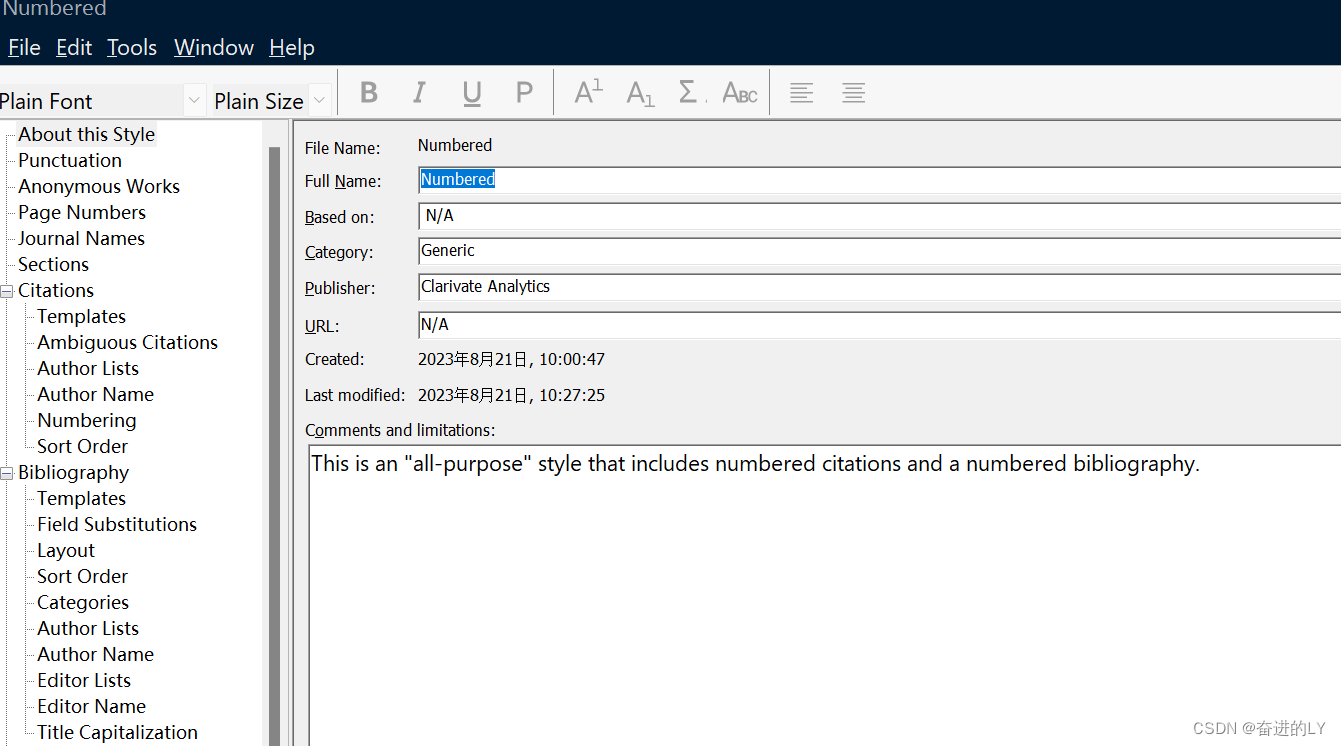Toggle Bold formatting in toolbar
This screenshot has height=746, width=1341.
pos(368,93)
